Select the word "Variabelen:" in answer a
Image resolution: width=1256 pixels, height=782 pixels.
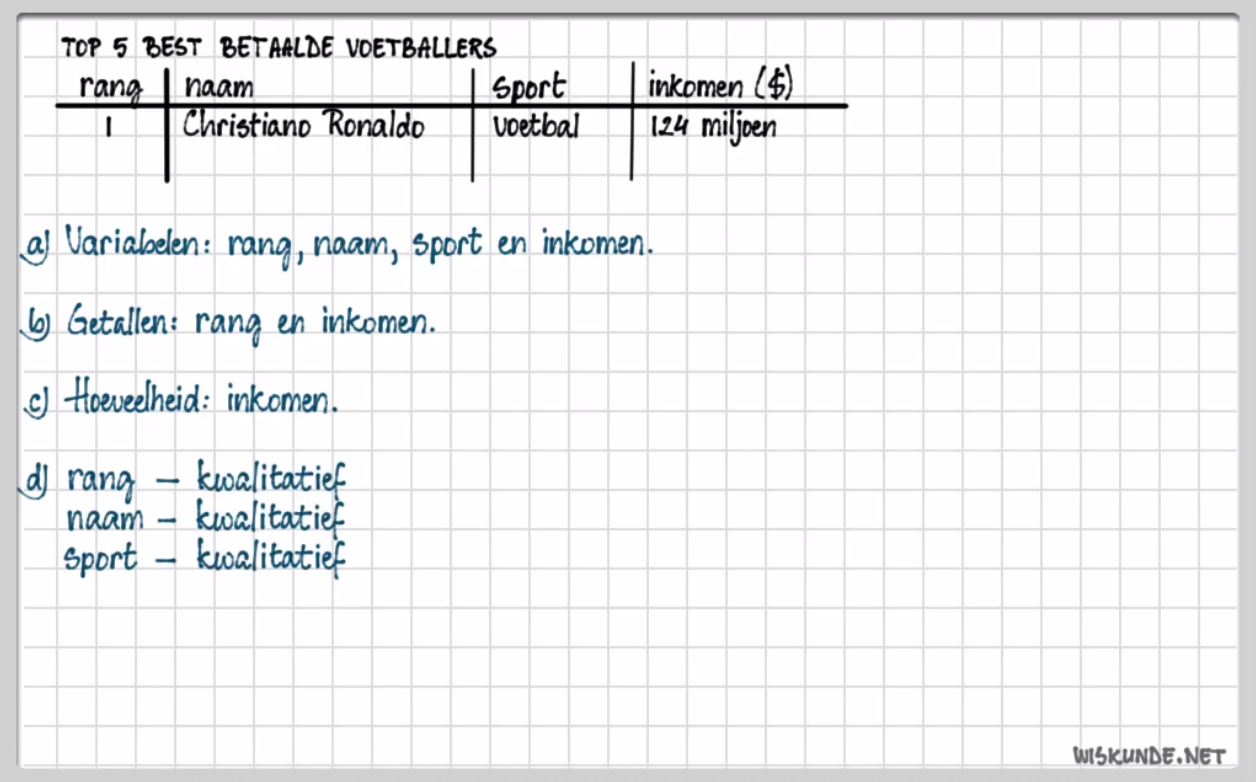(139, 243)
